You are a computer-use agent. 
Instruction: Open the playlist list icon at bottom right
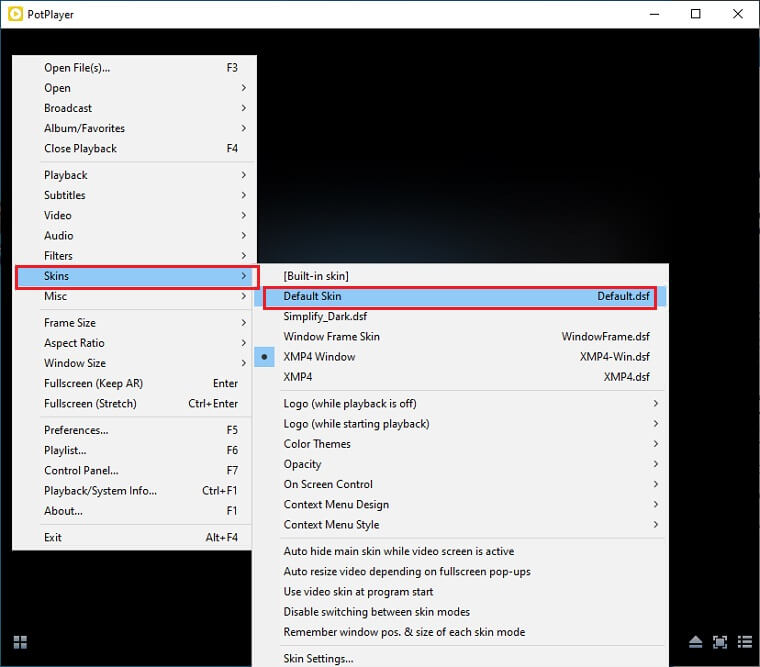tap(744, 642)
